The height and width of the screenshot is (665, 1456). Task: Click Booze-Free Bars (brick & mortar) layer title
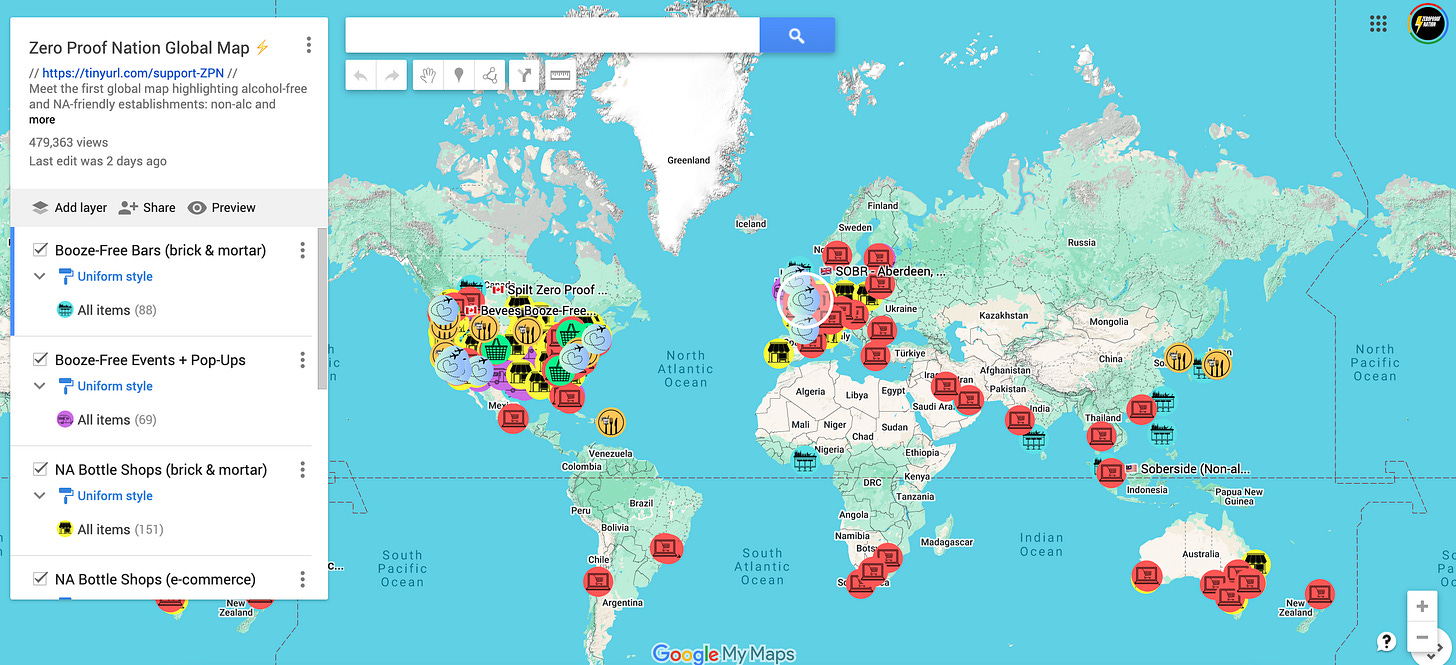click(160, 250)
